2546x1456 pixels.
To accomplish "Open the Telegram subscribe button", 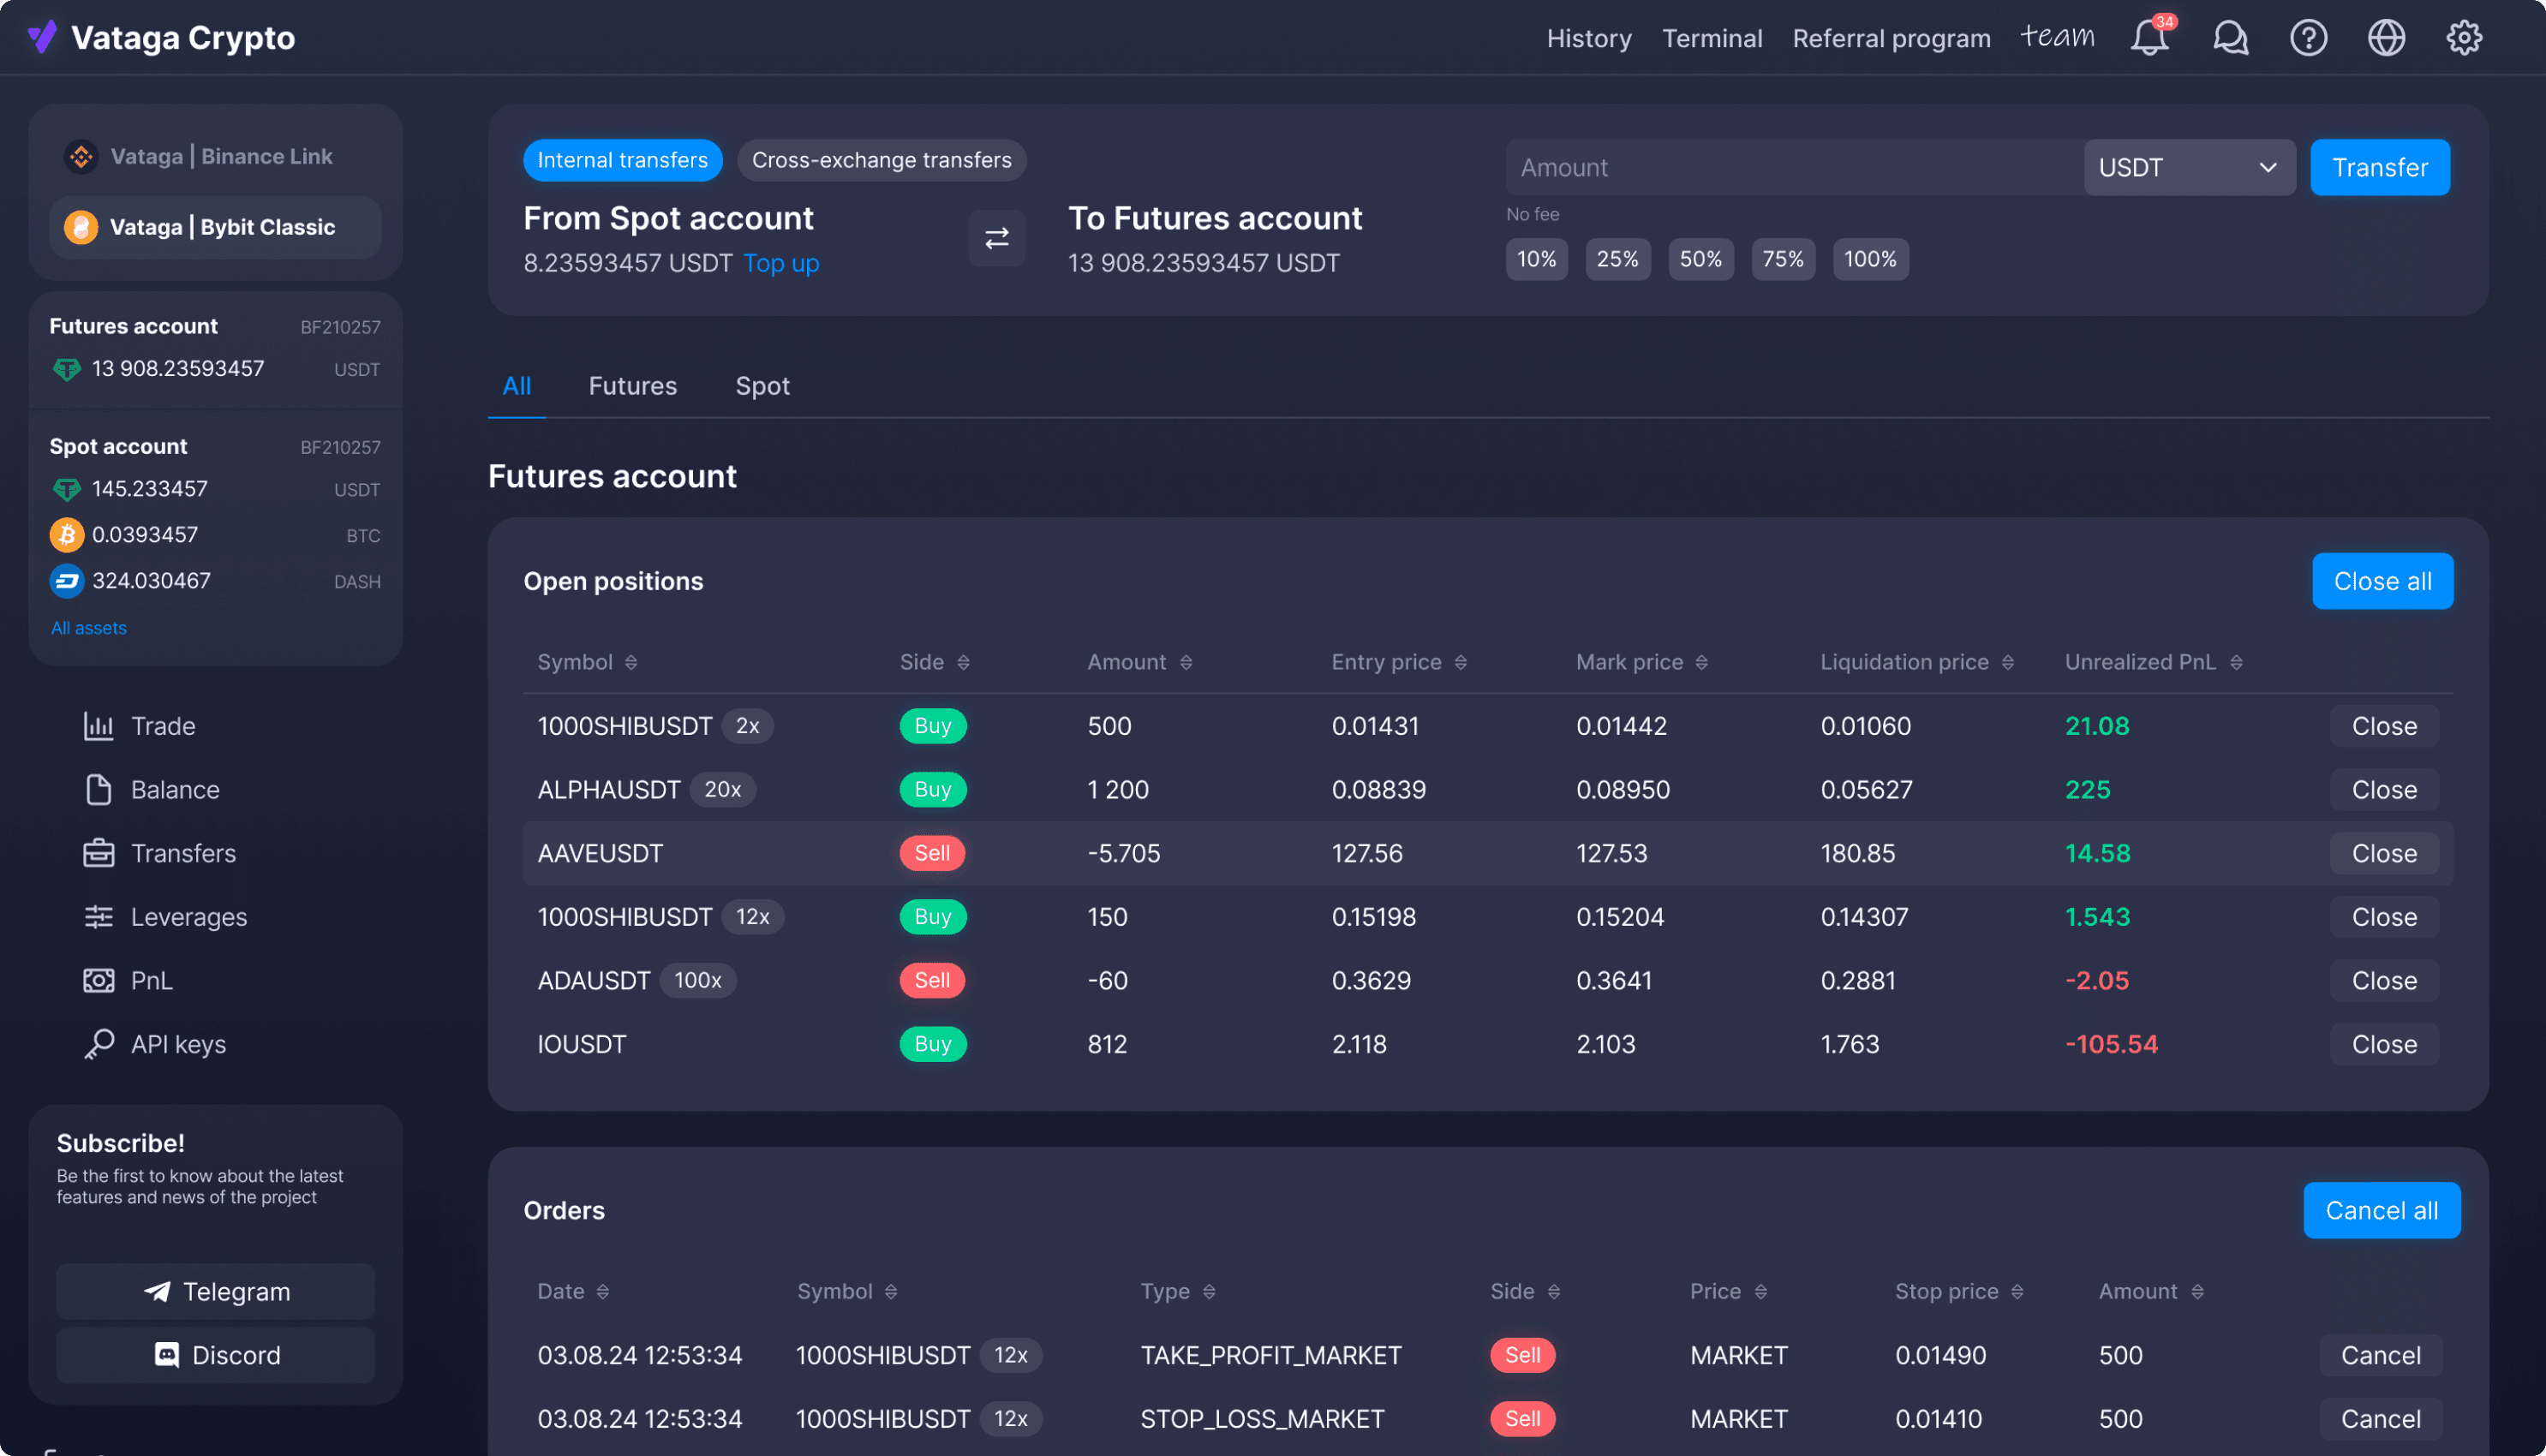I will 215,1292.
